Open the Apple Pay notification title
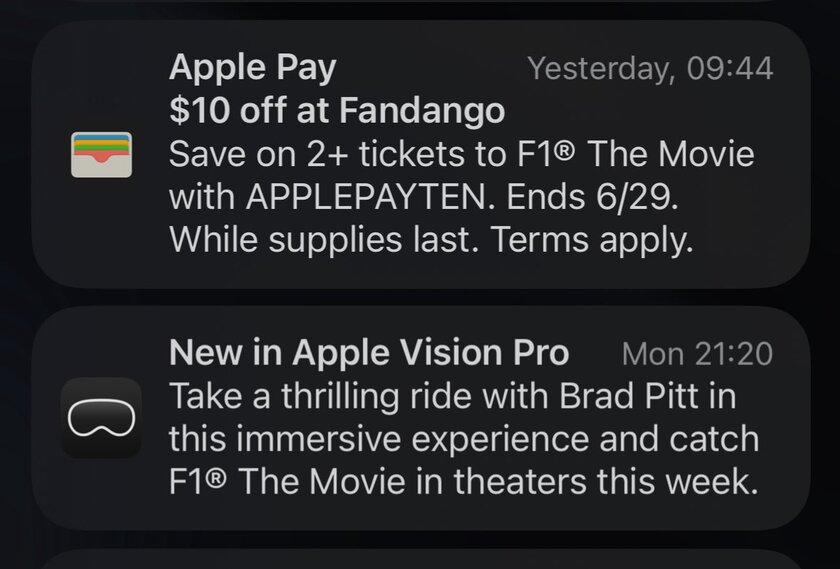Viewport: 840px width, 569px height. (x=252, y=68)
